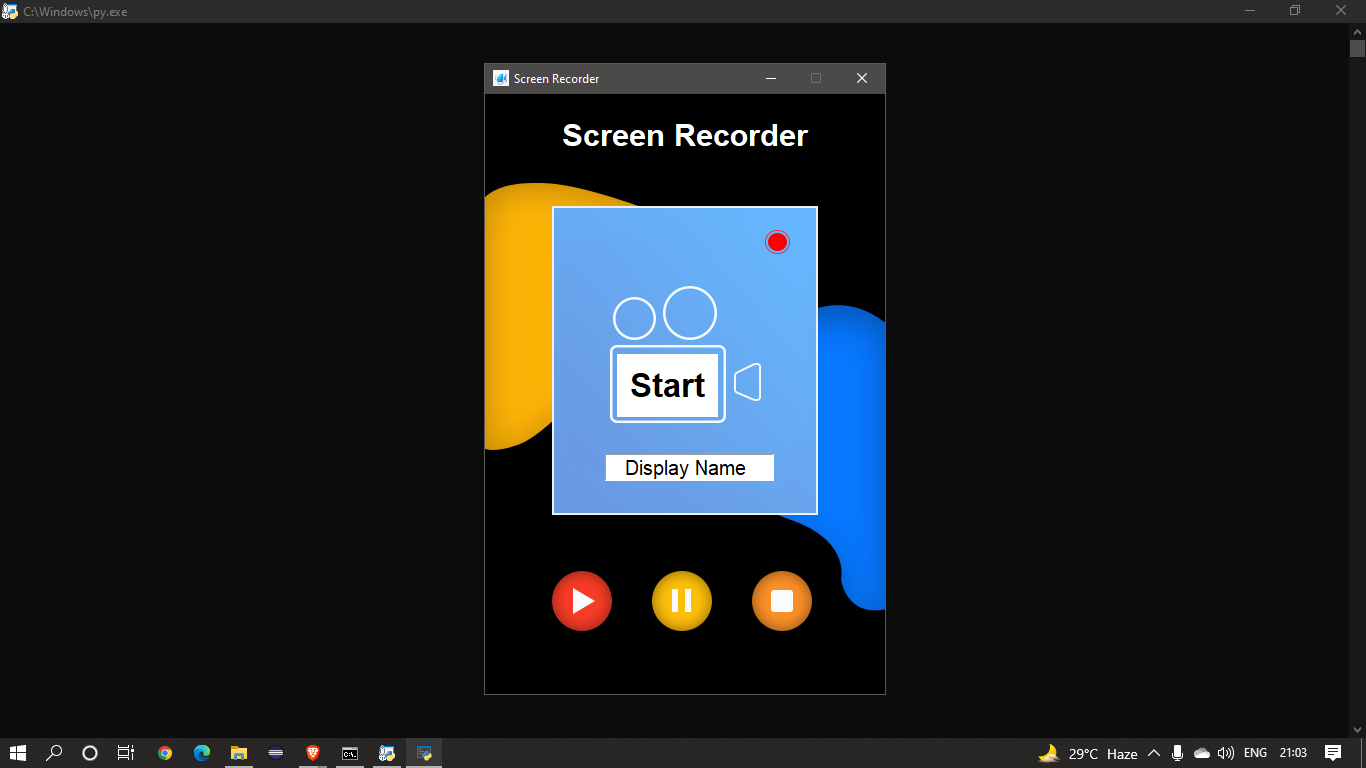
Task: Open the clock showing 21:03
Action: point(1293,753)
